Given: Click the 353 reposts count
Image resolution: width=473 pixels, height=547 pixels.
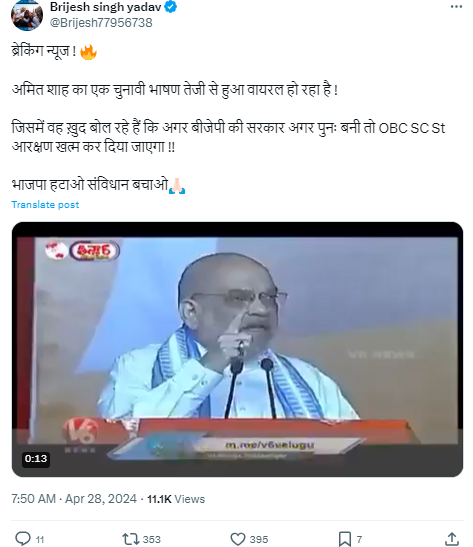Looking at the screenshot, I should click(x=151, y=540).
